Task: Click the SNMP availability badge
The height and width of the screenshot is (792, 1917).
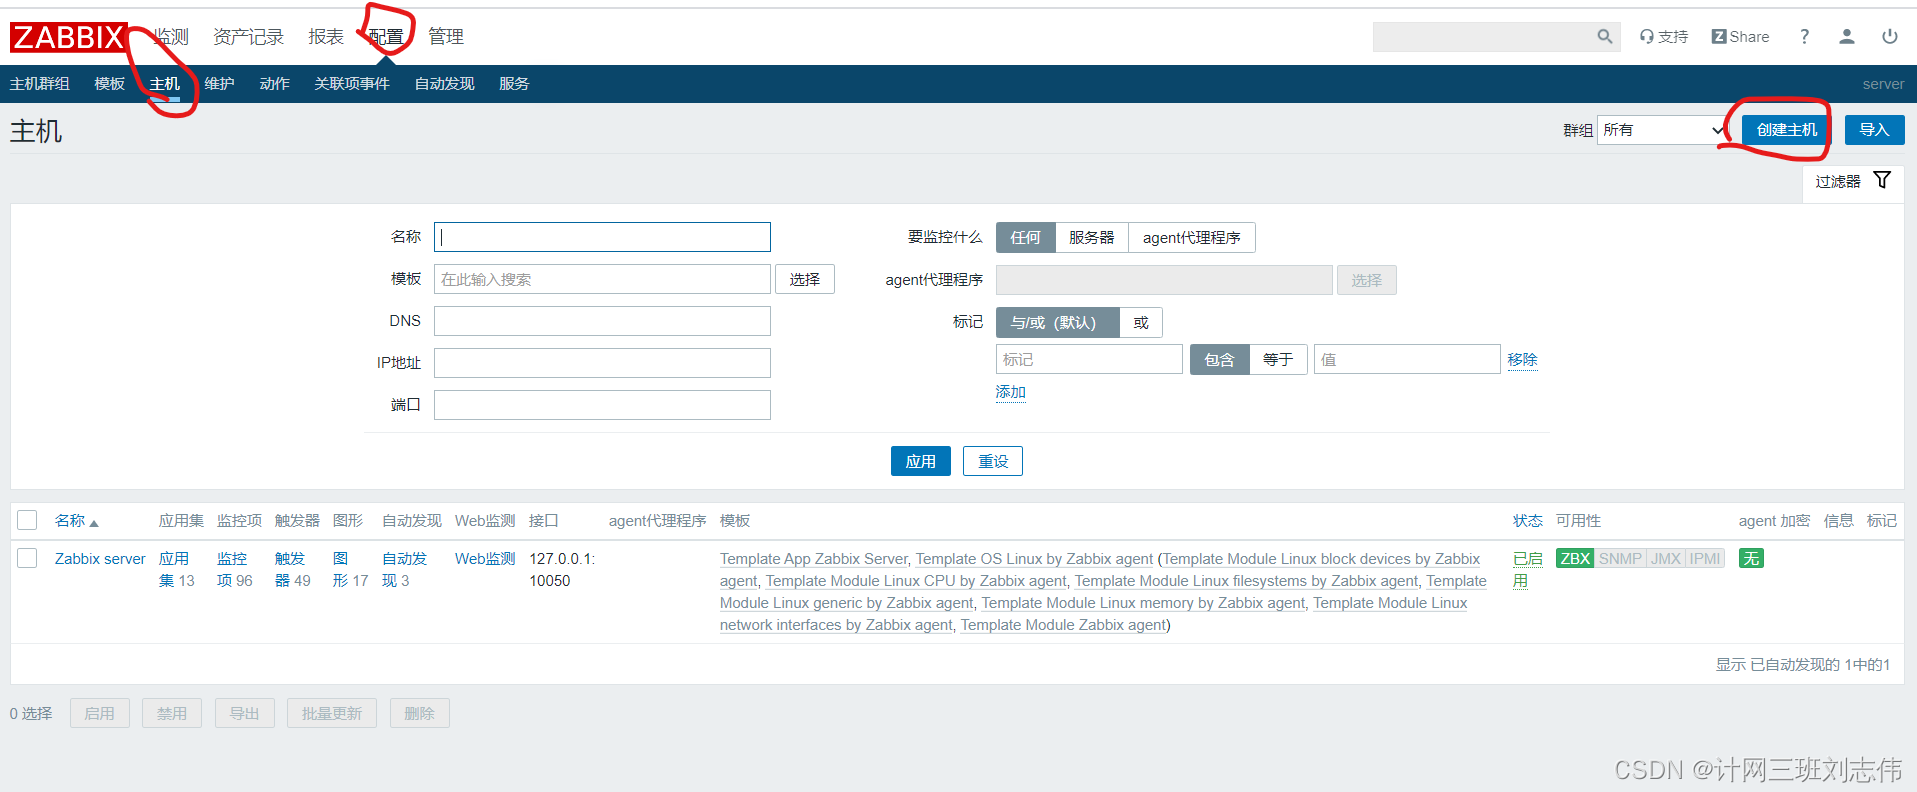Action: tap(1620, 559)
